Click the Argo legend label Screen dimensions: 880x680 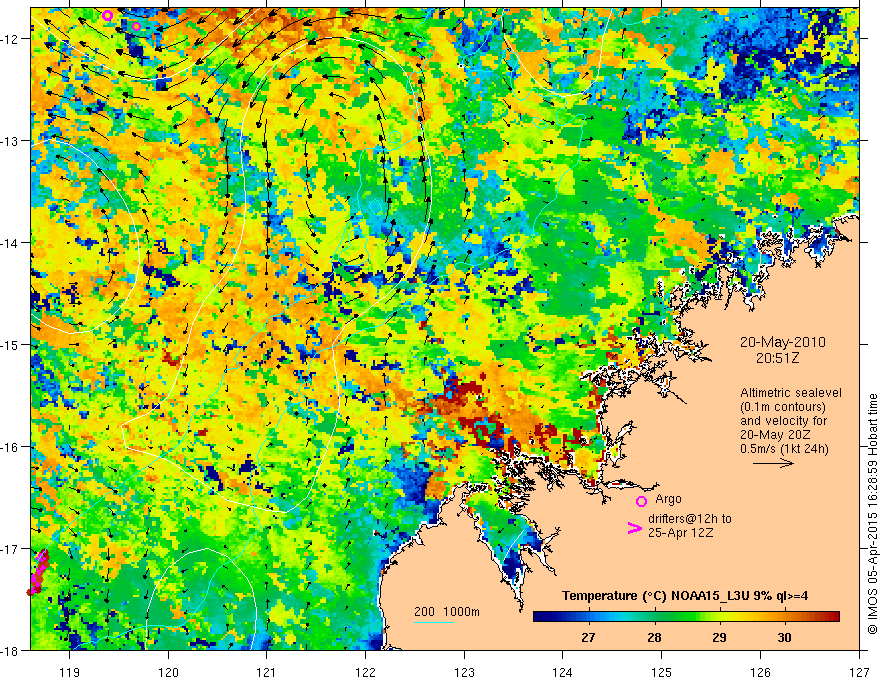(x=668, y=498)
